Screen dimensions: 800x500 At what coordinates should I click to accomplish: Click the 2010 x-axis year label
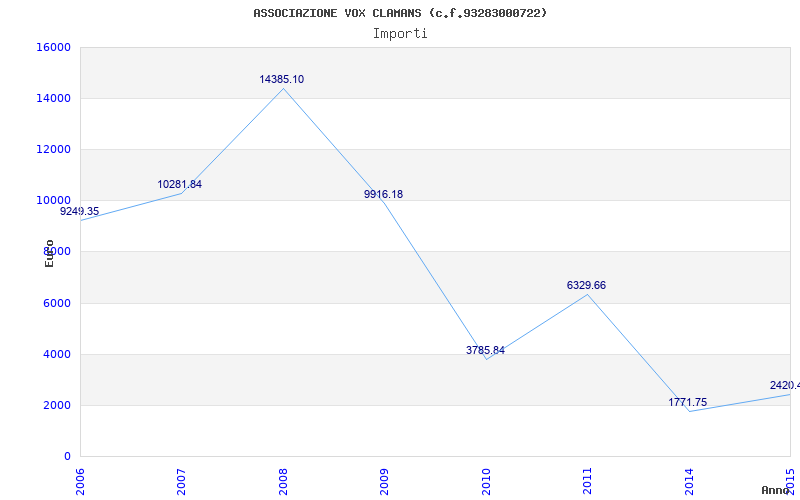click(486, 481)
